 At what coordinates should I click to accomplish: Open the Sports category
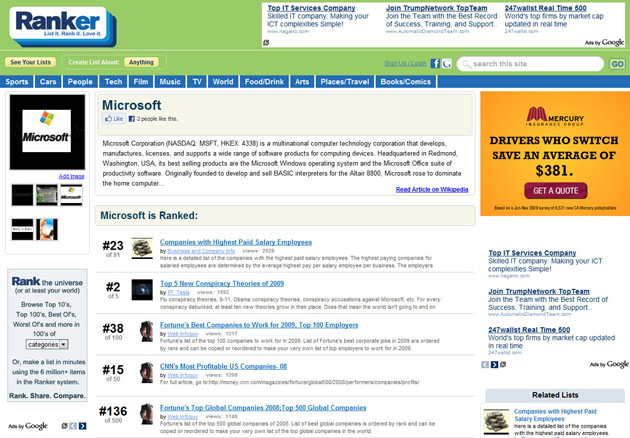coord(17,82)
